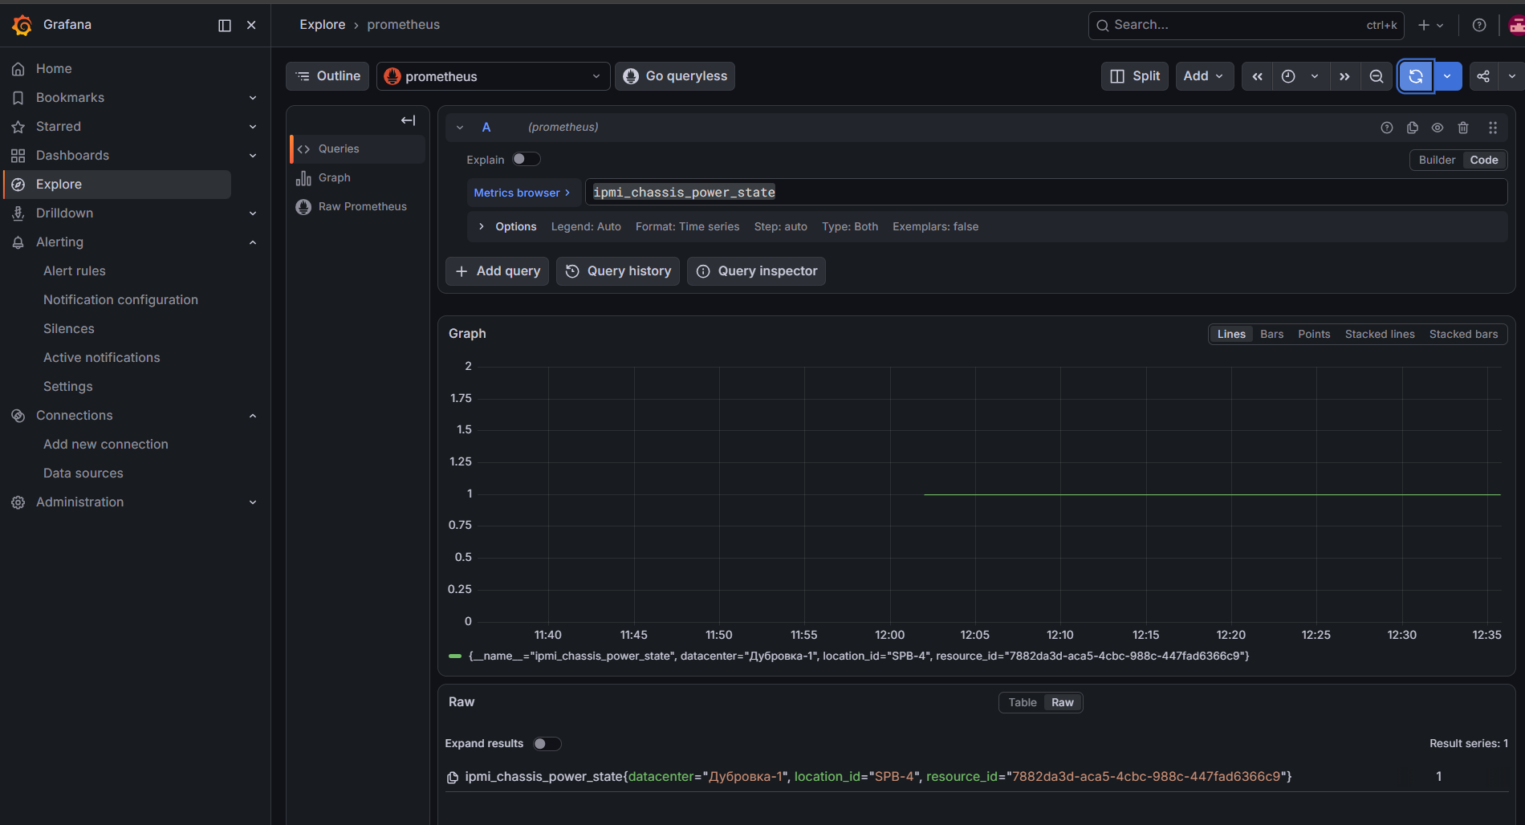Viewport: 1525px width, 825px height.
Task: Run query with refresh icon
Action: point(1416,76)
